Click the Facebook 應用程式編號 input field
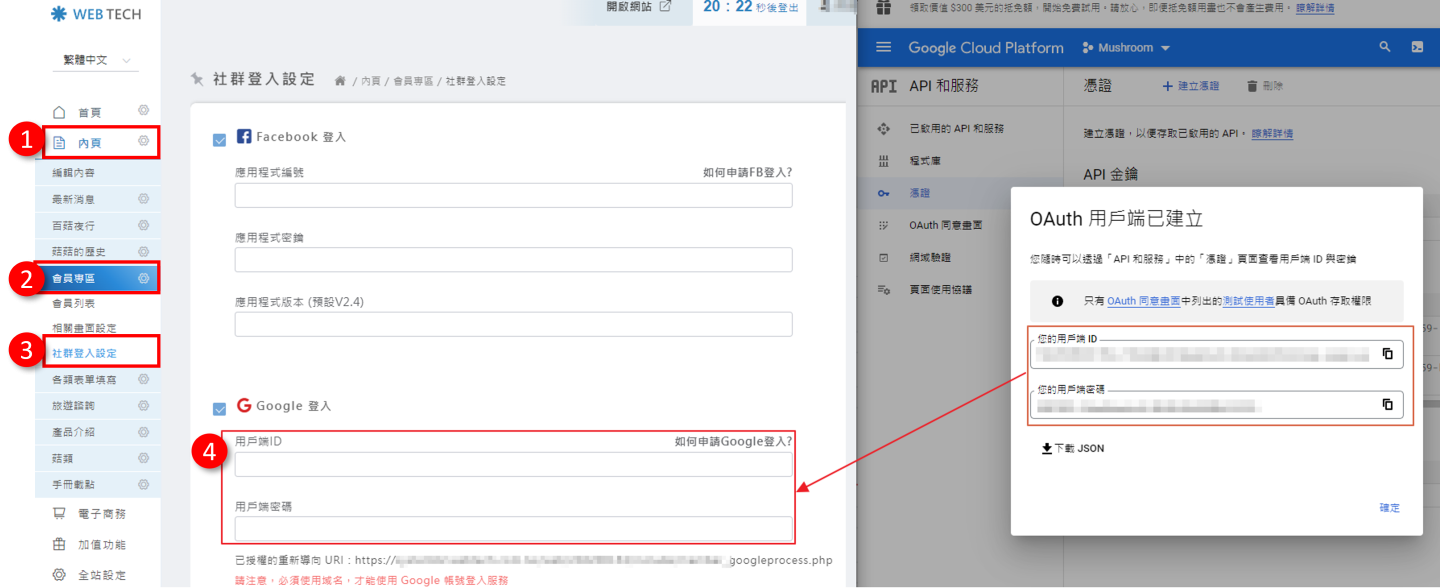The height and width of the screenshot is (588, 1440). (x=513, y=195)
